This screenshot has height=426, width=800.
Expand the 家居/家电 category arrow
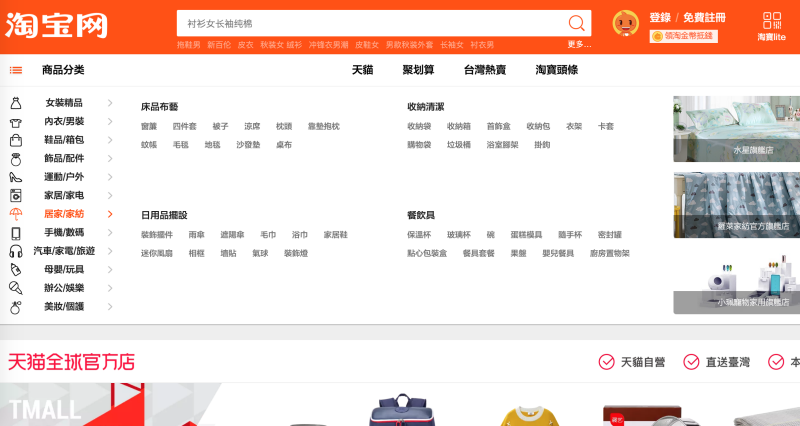pyautogui.click(x=110, y=195)
